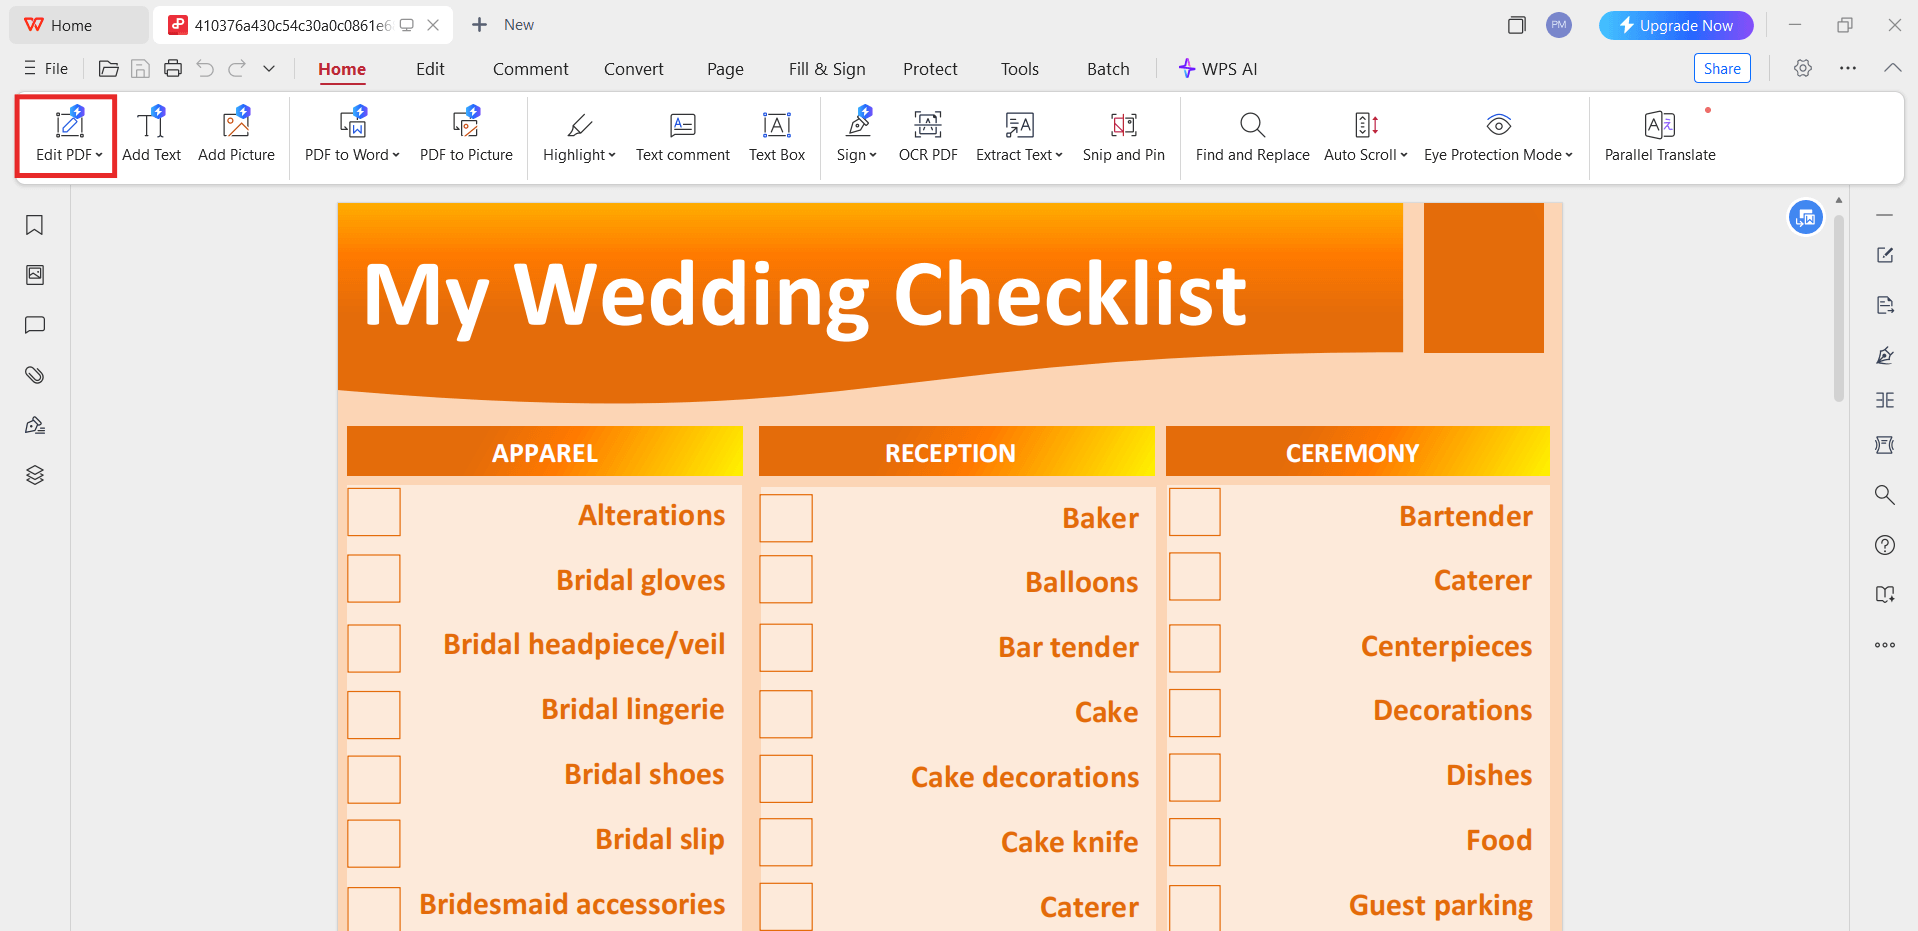The height and width of the screenshot is (931, 1918).
Task: Click the Print icon
Action: (x=173, y=69)
